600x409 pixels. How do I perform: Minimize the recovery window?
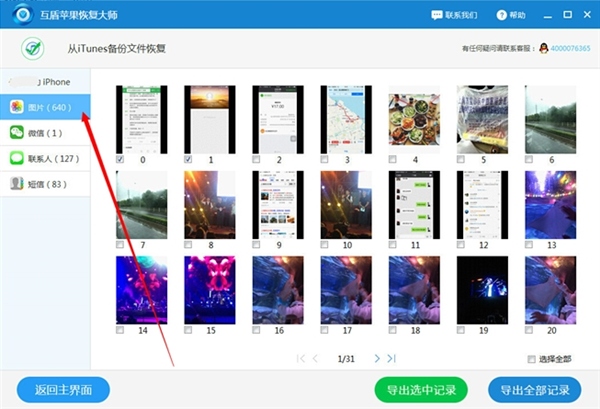click(548, 15)
